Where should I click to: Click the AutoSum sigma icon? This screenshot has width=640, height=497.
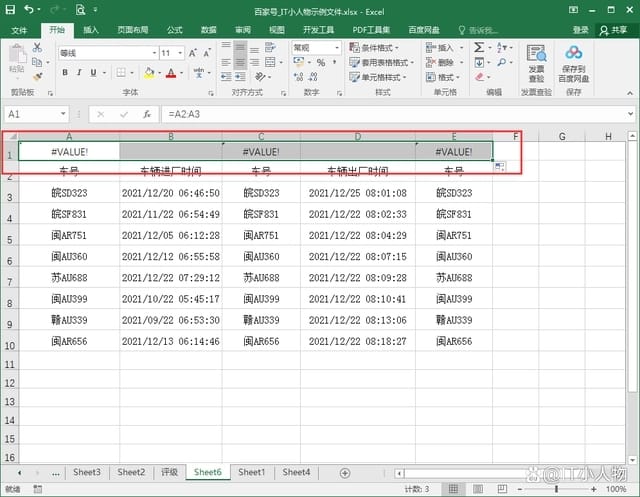coord(479,47)
